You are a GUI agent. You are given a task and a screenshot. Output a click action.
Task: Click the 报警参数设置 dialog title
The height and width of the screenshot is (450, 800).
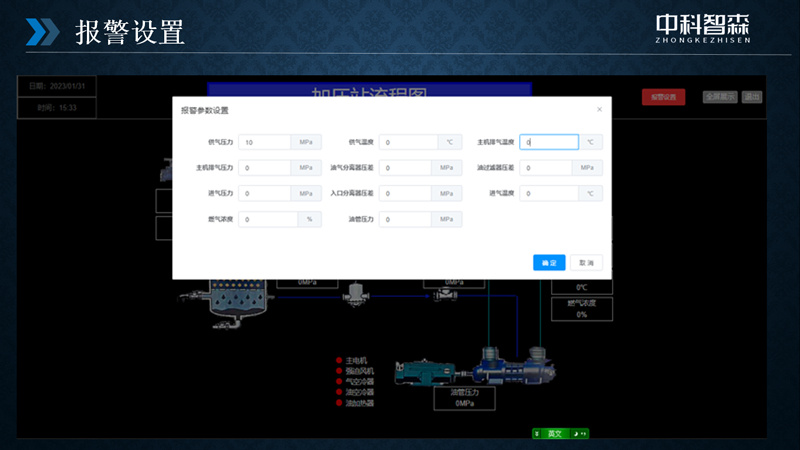205,110
